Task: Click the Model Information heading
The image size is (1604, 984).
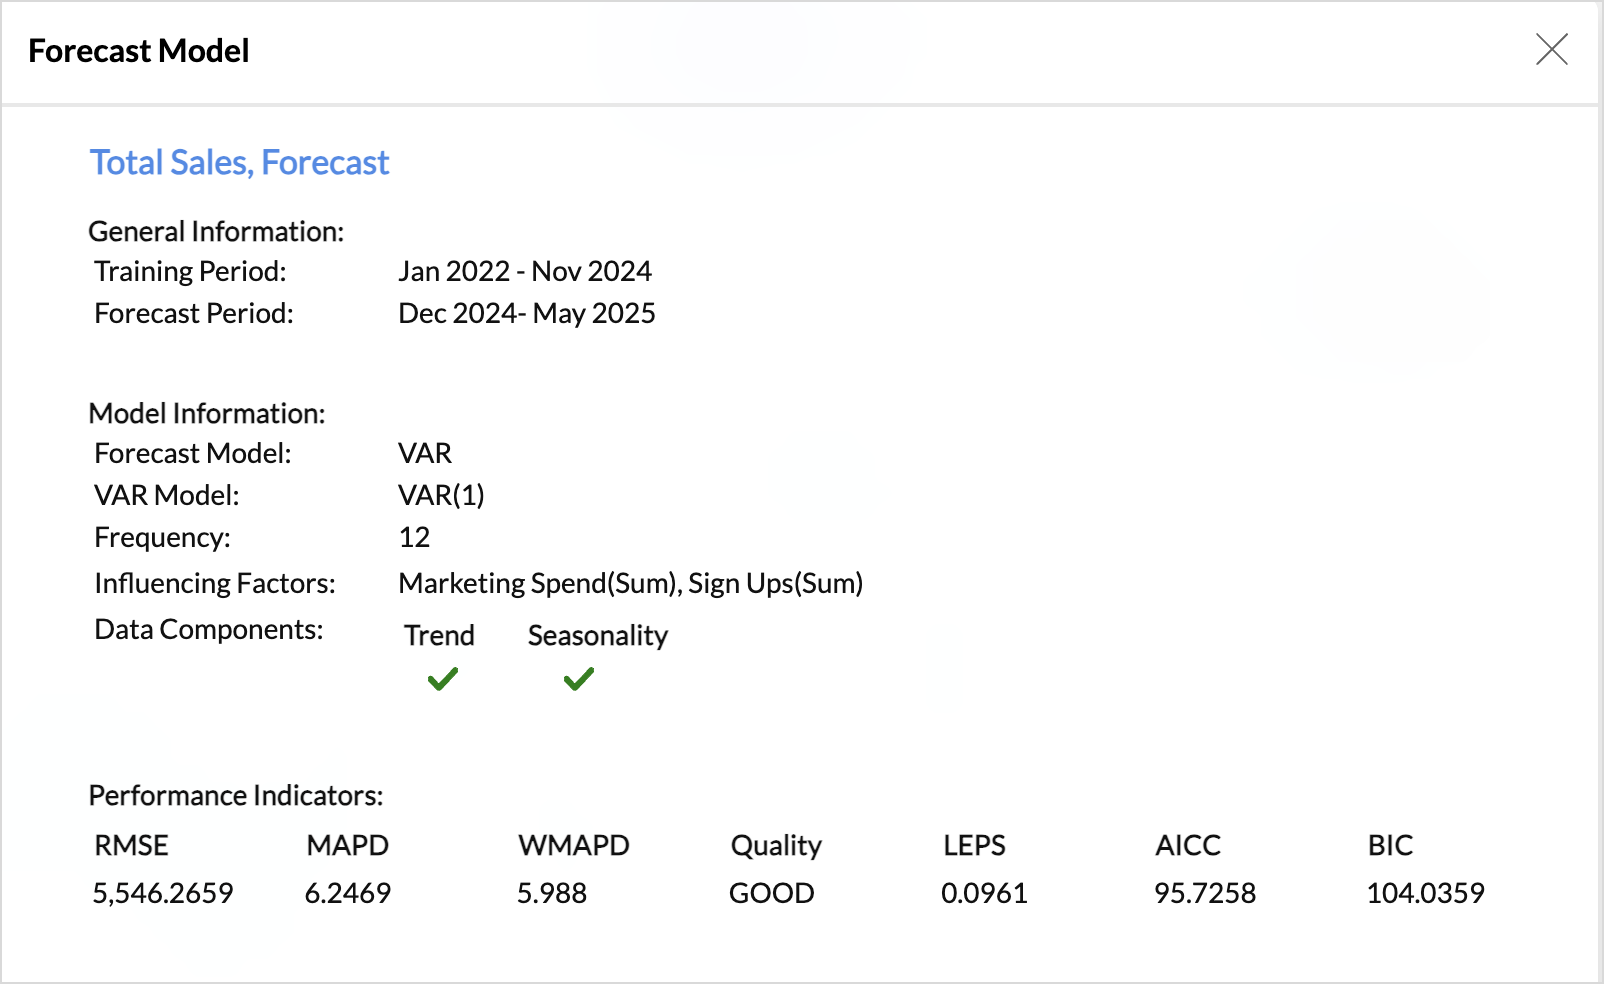Action: pos(207,413)
